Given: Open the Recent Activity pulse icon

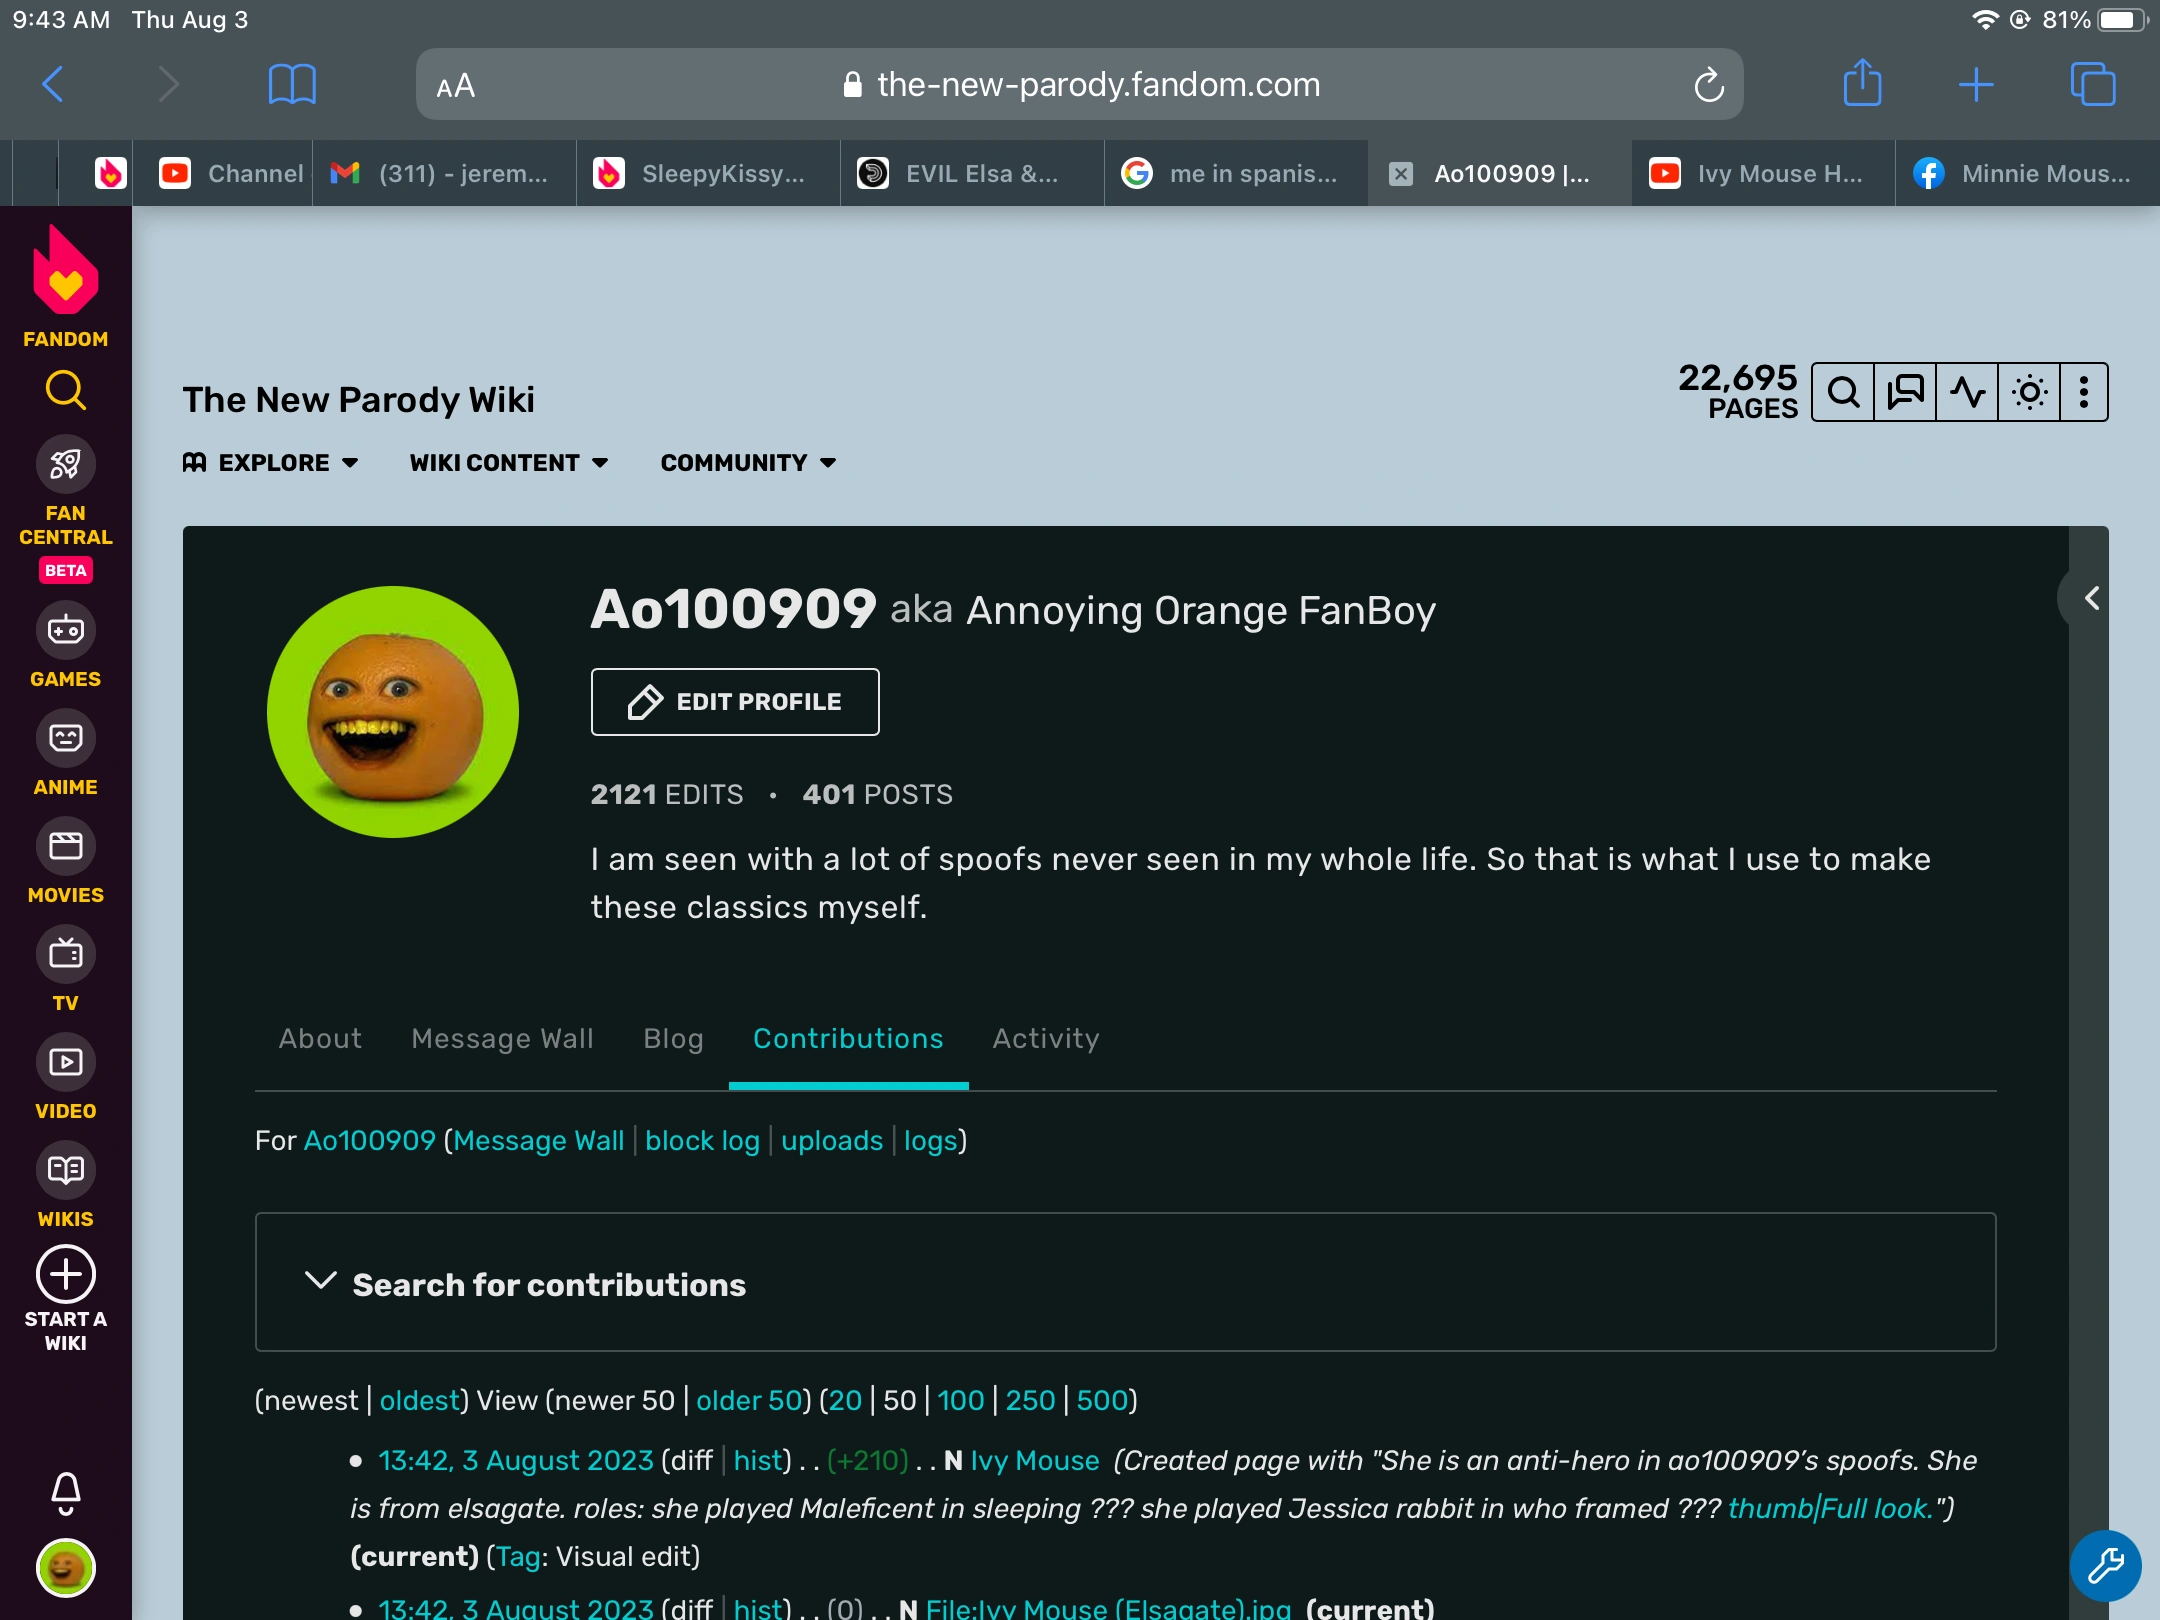Looking at the screenshot, I should point(1967,392).
